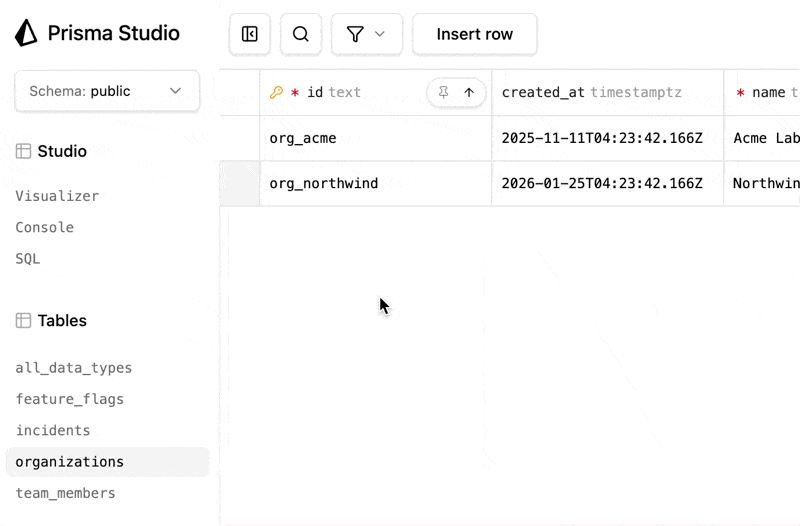Select the team_members table
The height and width of the screenshot is (526, 800).
[66, 493]
